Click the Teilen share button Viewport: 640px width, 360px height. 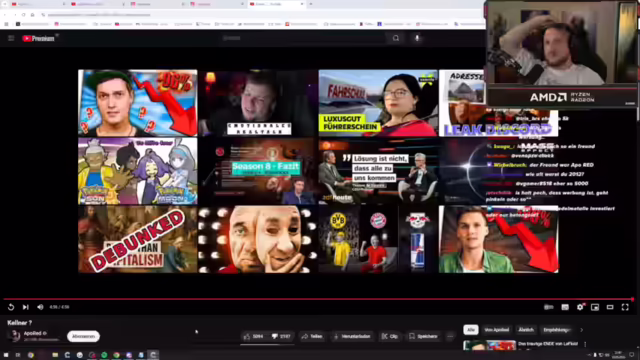pos(312,336)
